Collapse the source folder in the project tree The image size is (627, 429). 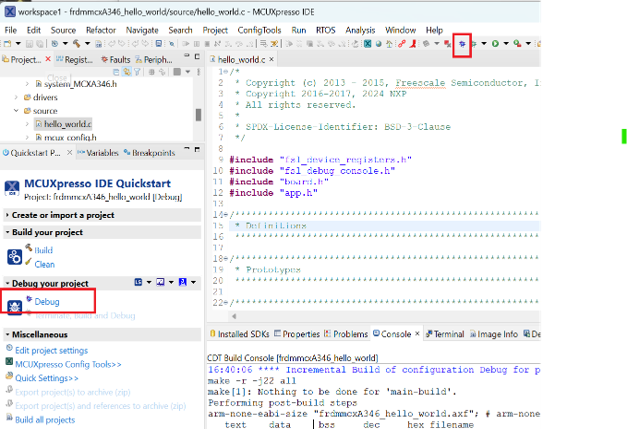15,111
